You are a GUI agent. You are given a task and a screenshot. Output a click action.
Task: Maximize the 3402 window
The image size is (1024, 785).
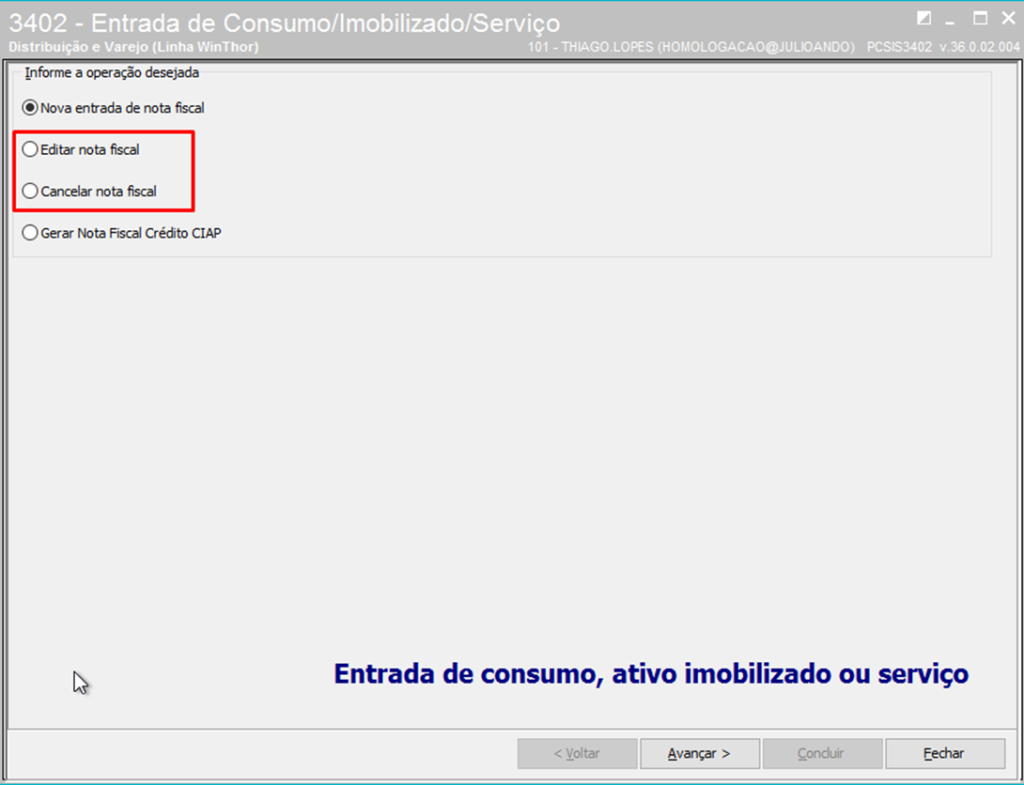(981, 19)
